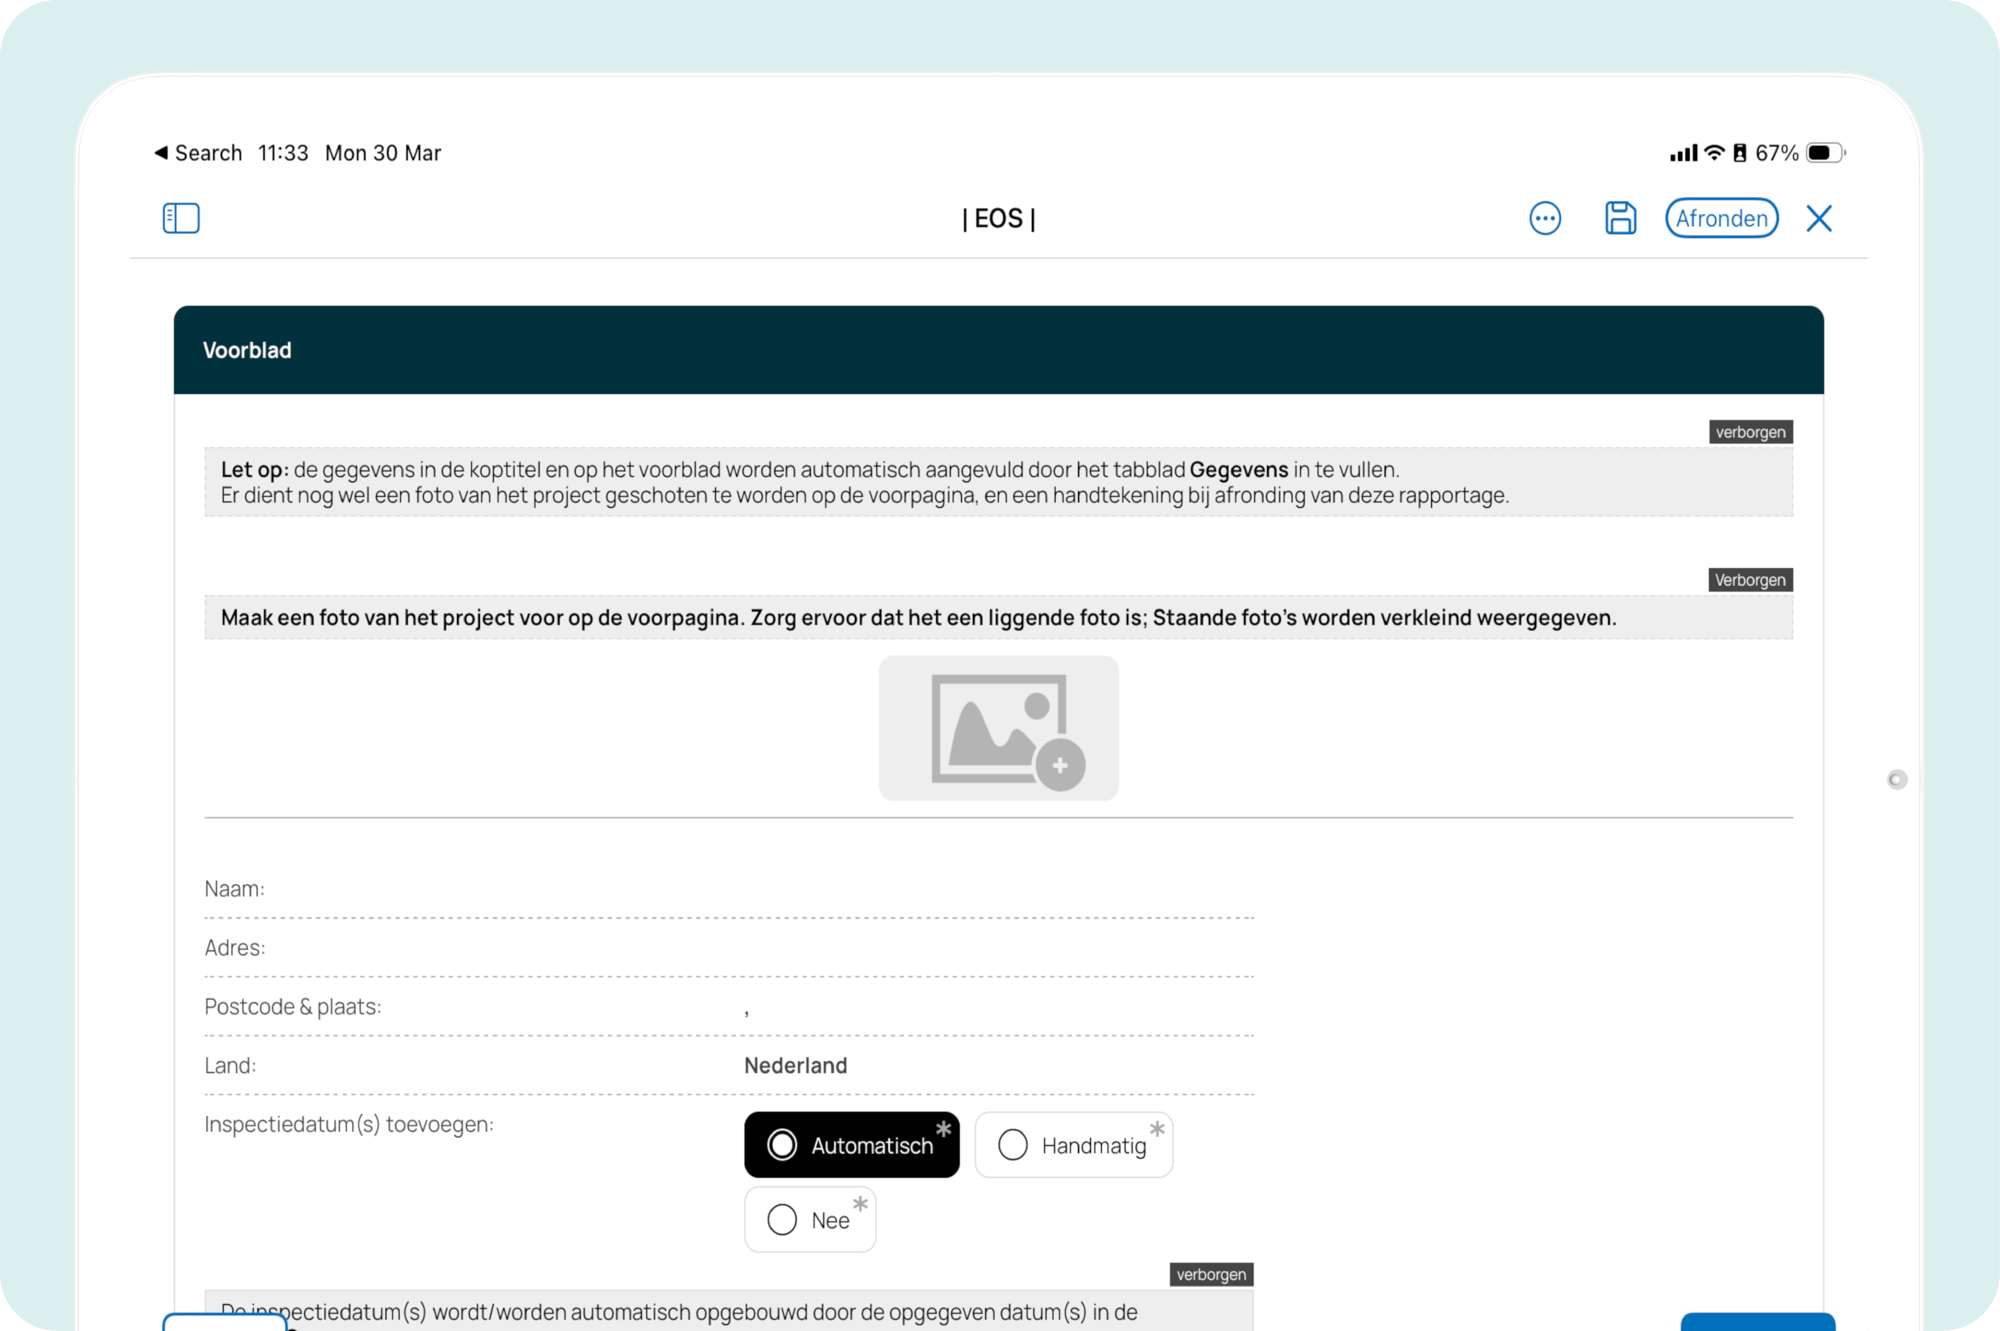Image resolution: width=2000 pixels, height=1331 pixels.
Task: Tap the Naam field row
Action: pyautogui.click(x=728, y=889)
